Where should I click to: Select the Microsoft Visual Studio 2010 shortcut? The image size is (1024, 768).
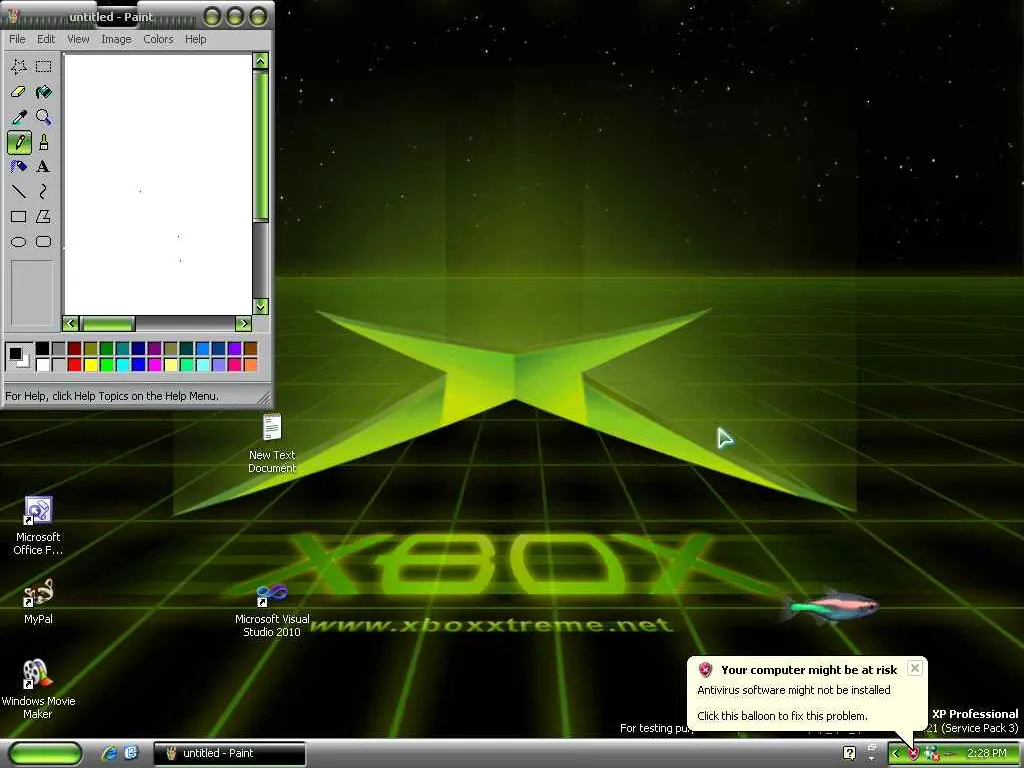272,611
